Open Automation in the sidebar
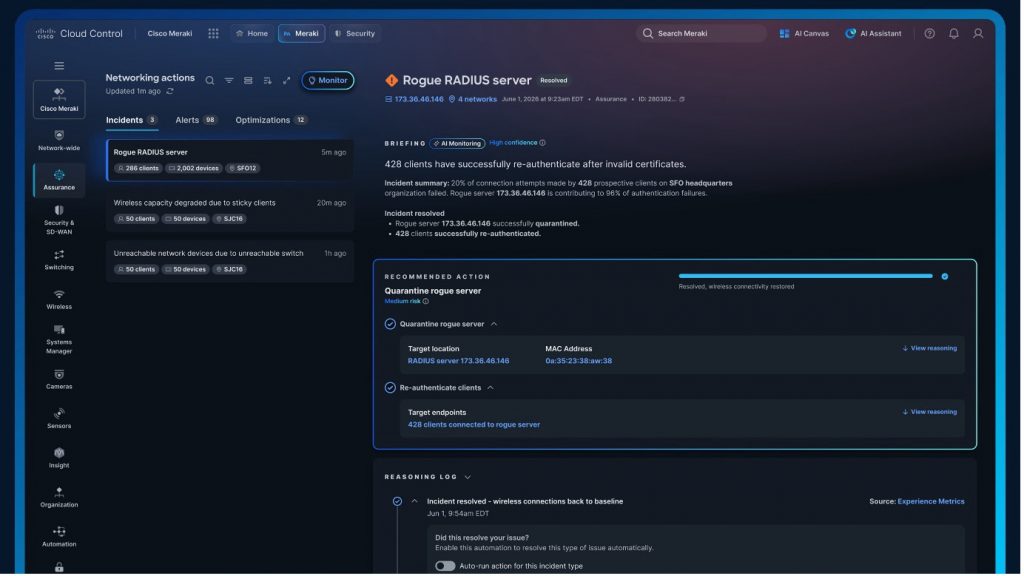The height and width of the screenshot is (576, 1024). click(x=59, y=537)
